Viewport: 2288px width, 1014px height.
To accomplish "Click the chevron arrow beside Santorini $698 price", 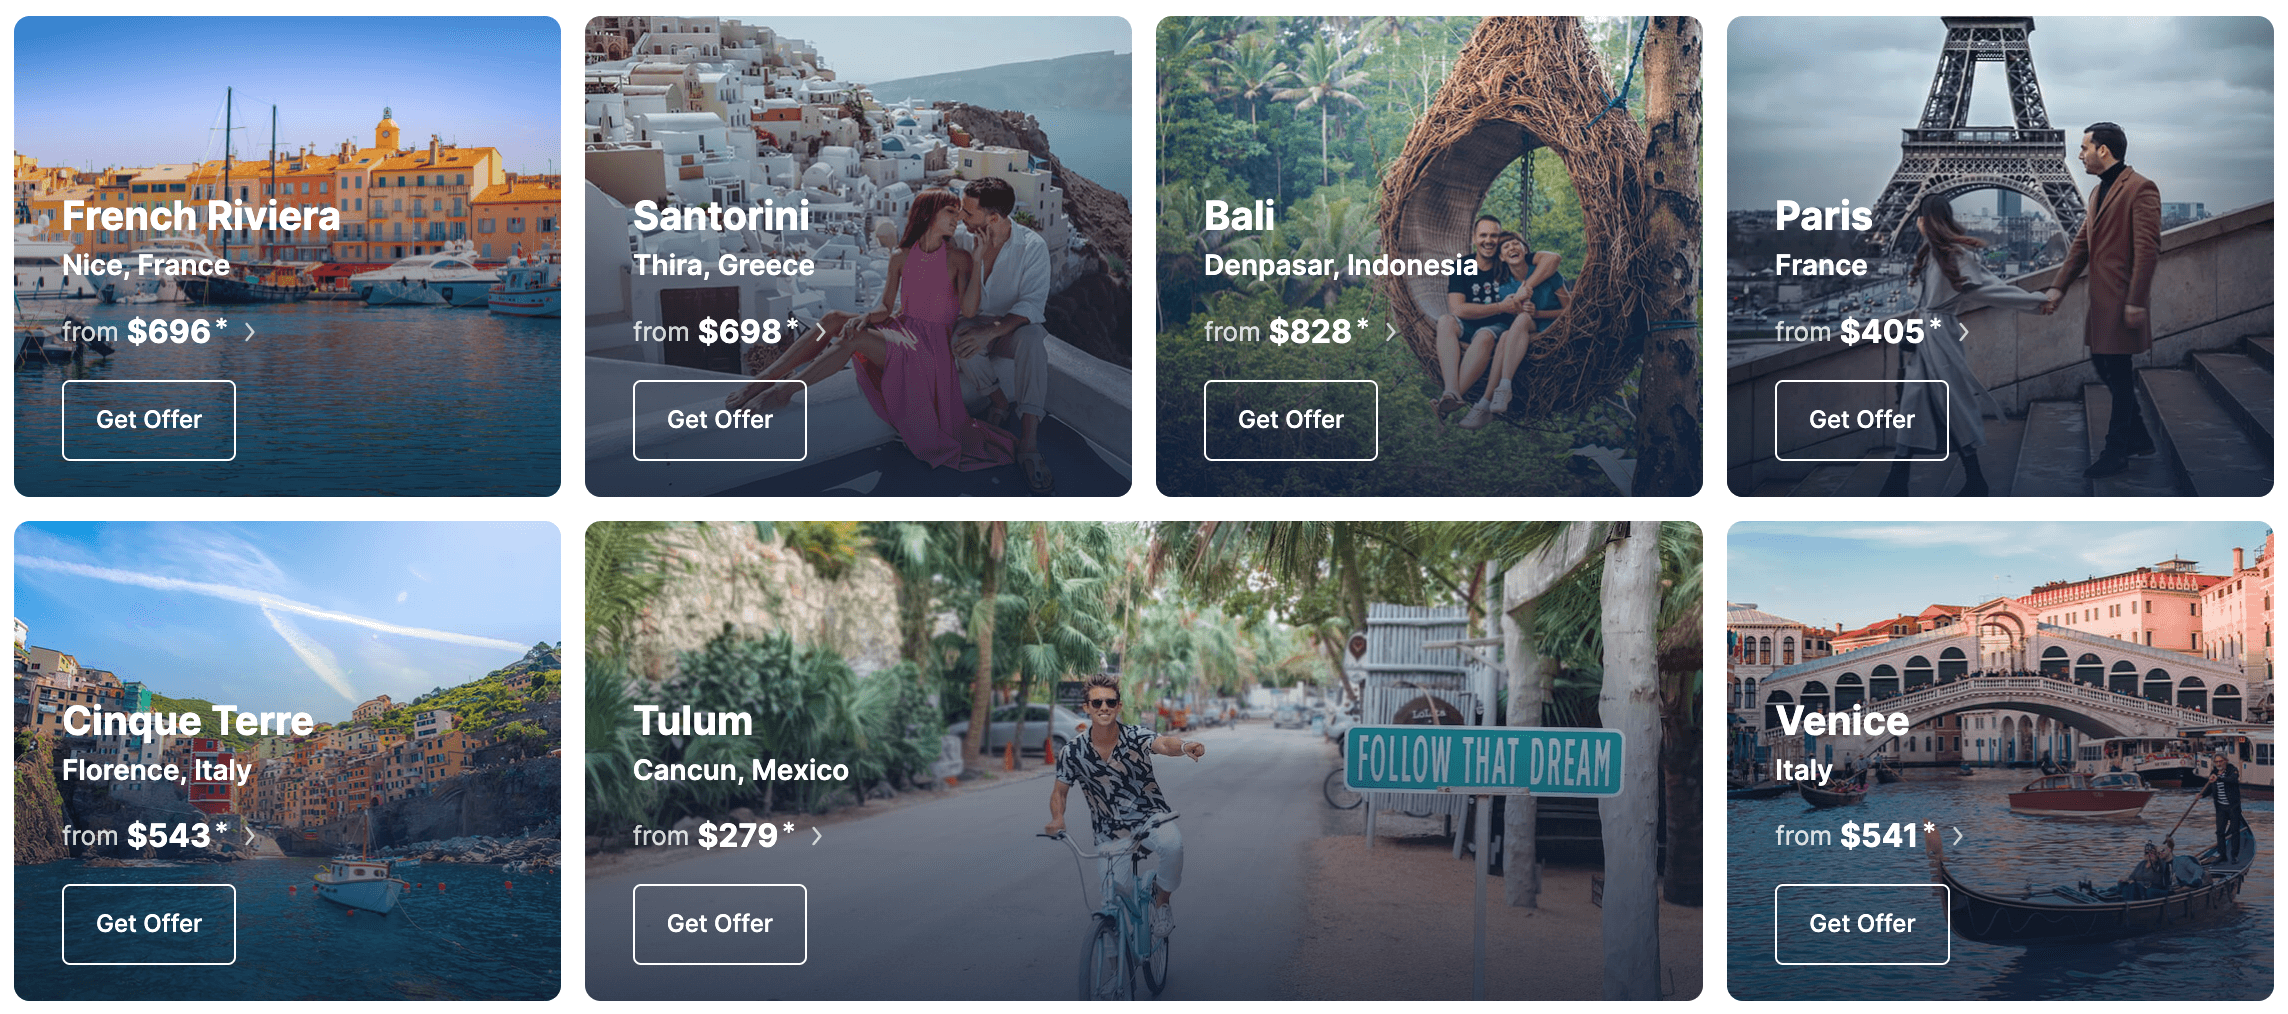I will click(x=821, y=332).
